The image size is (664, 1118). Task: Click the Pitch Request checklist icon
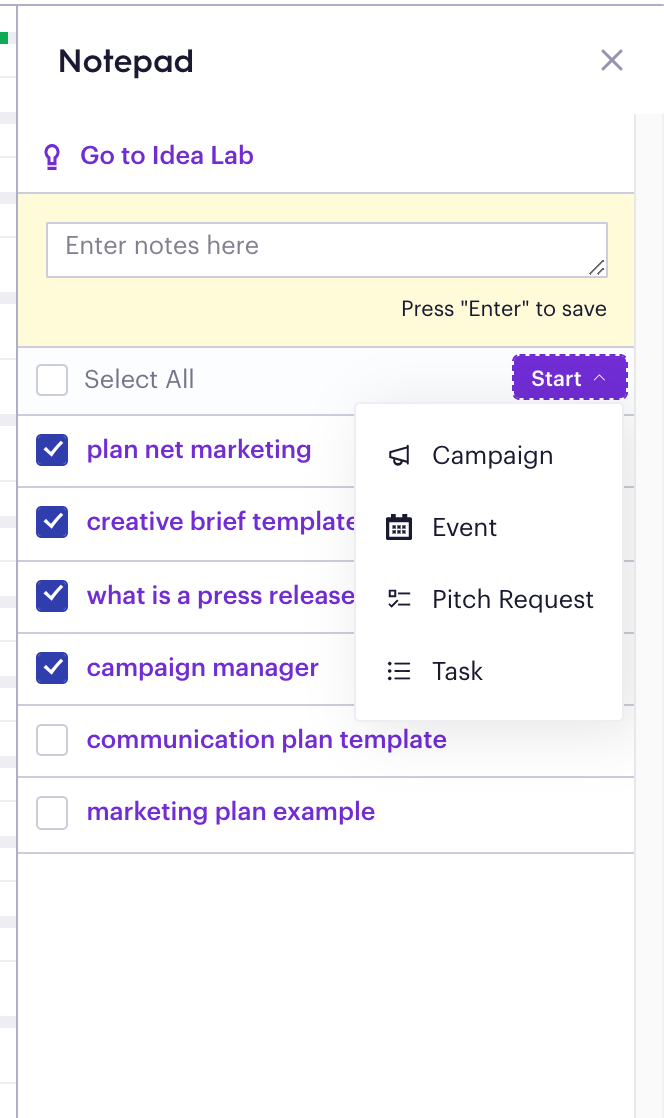click(399, 599)
